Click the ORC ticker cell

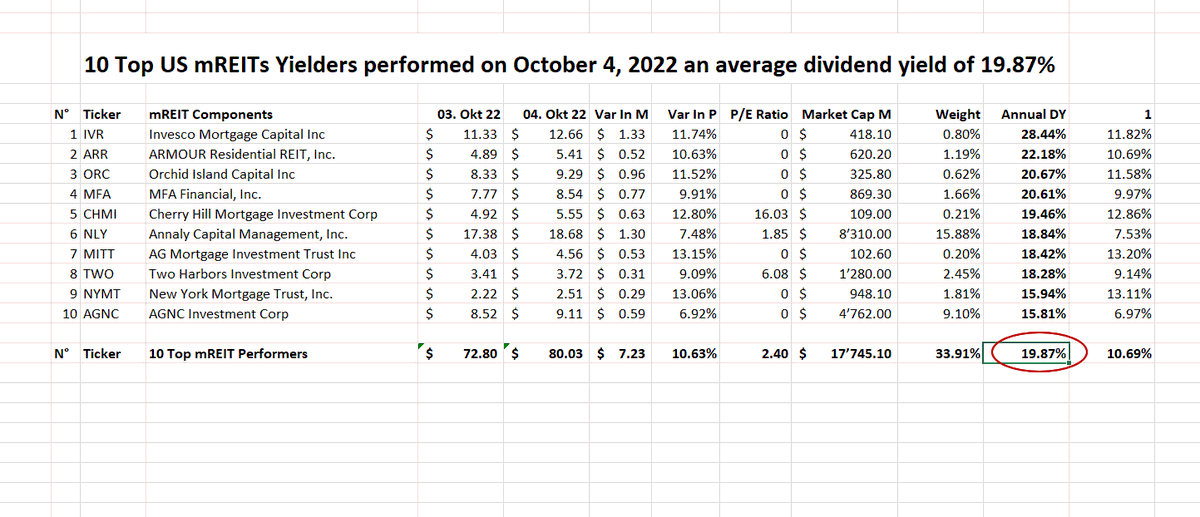click(96, 174)
